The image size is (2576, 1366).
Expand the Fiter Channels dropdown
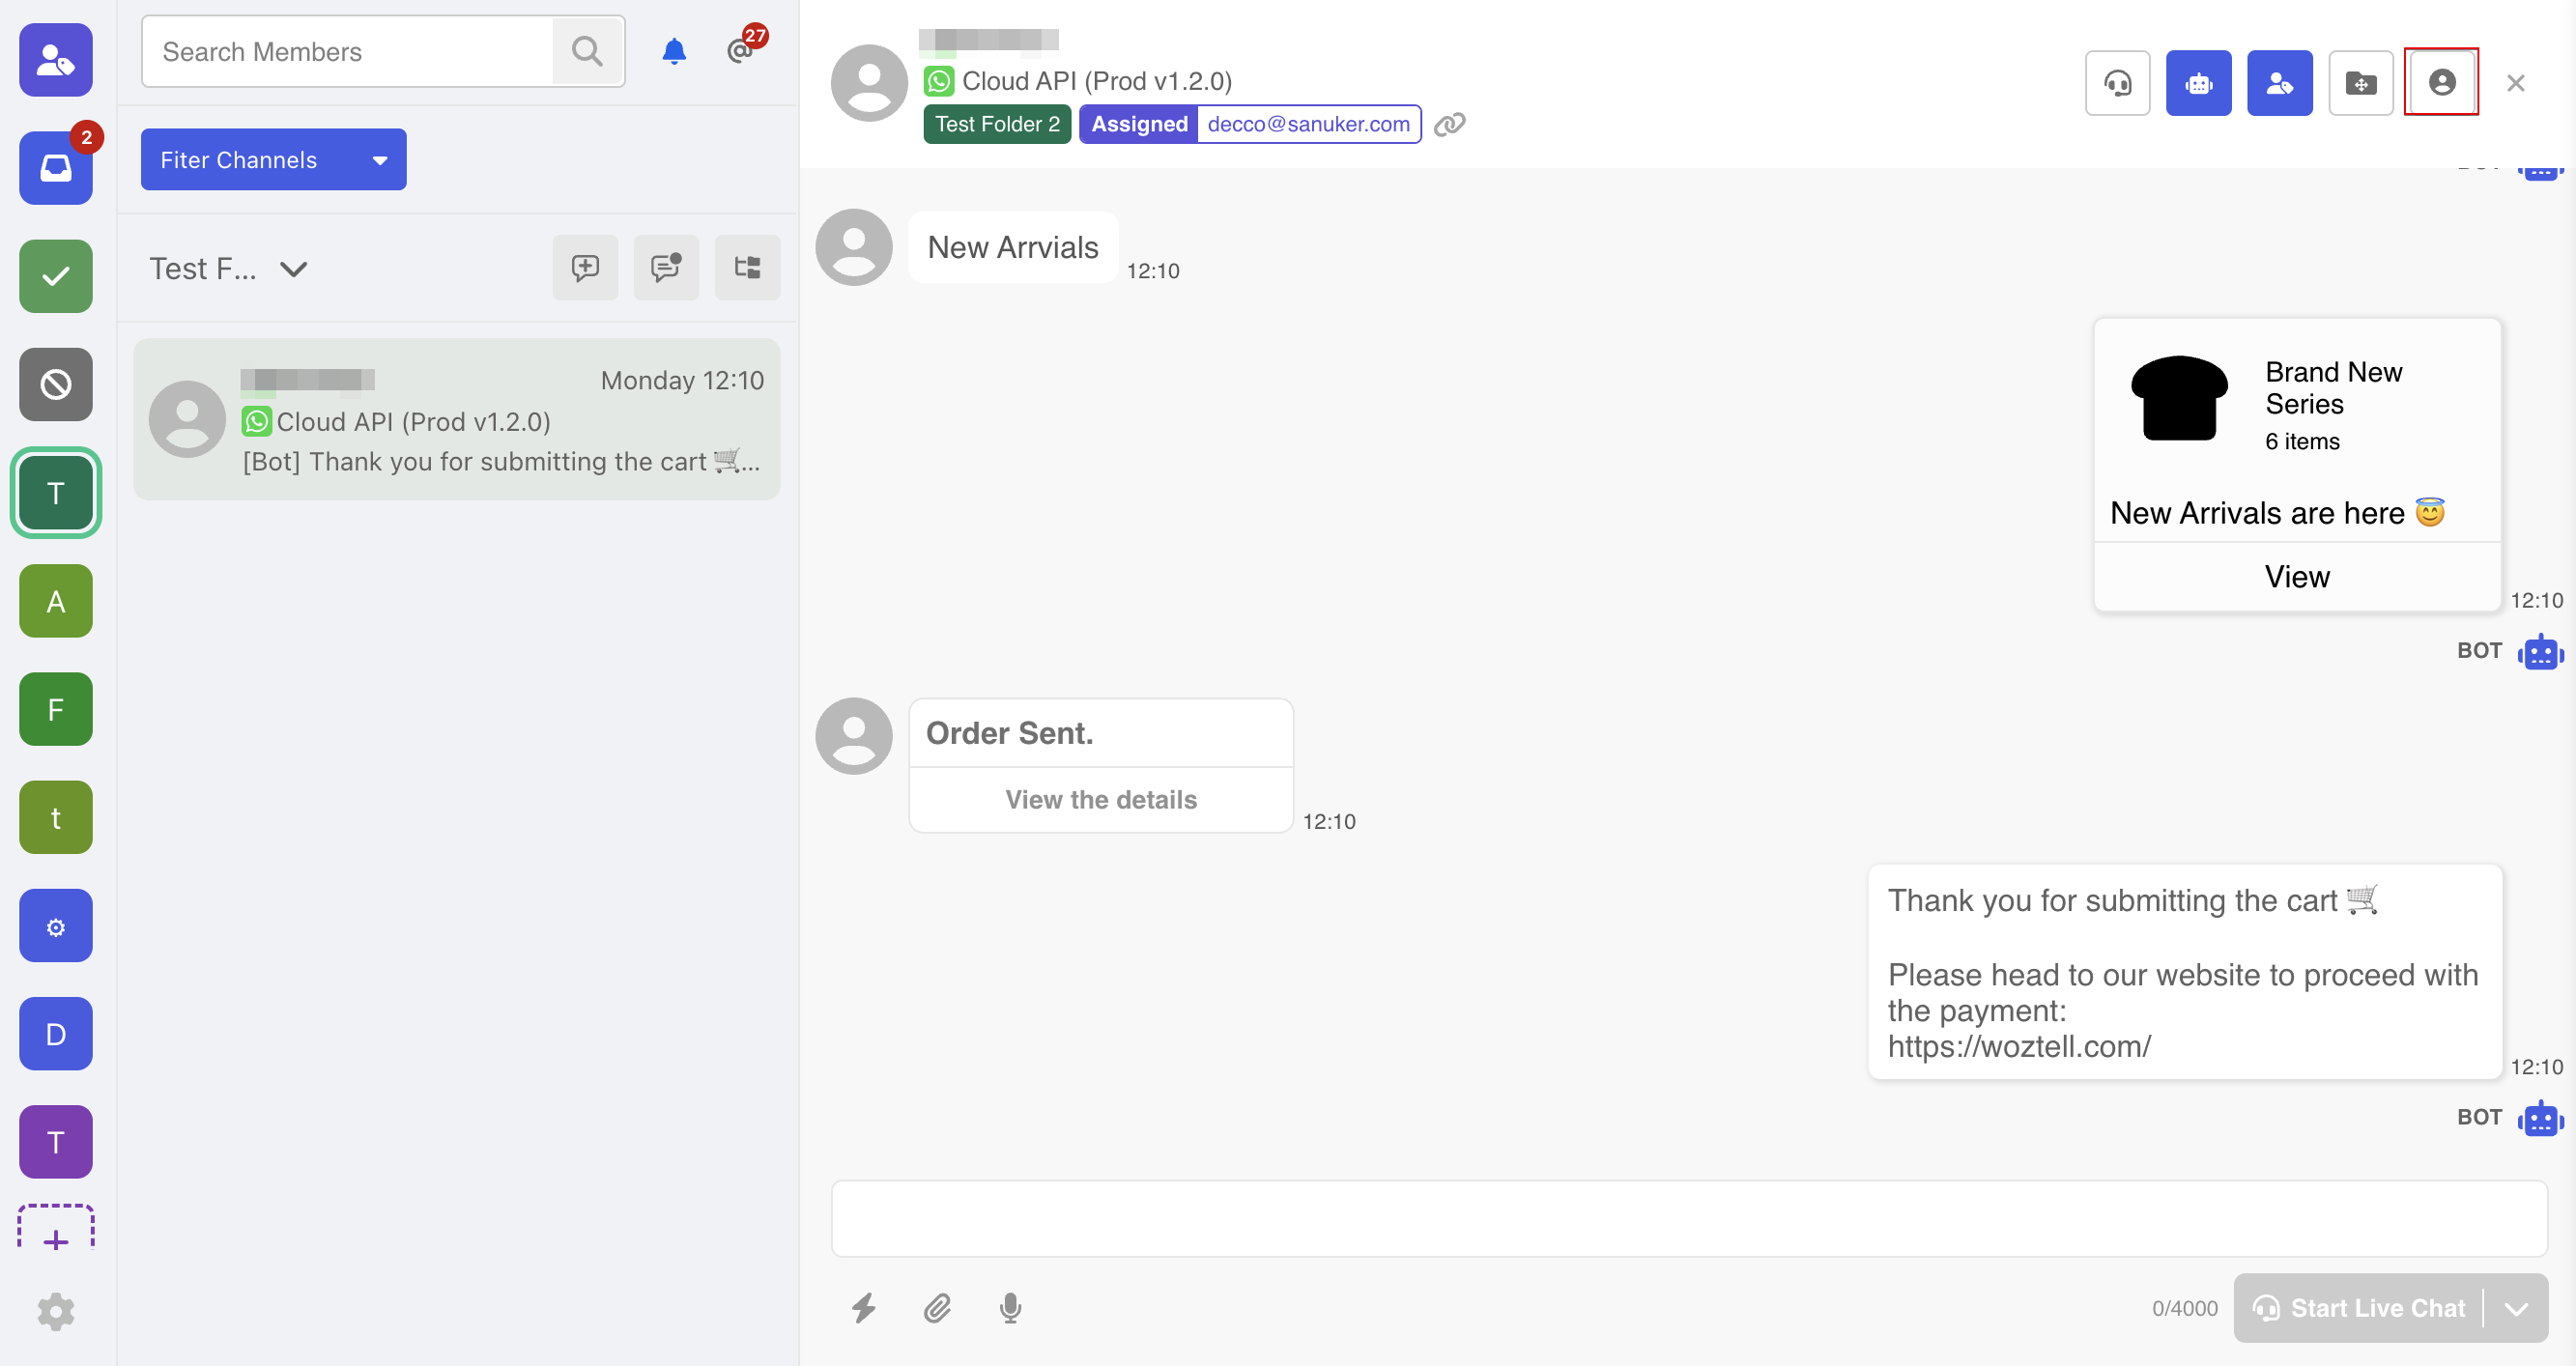pos(273,159)
